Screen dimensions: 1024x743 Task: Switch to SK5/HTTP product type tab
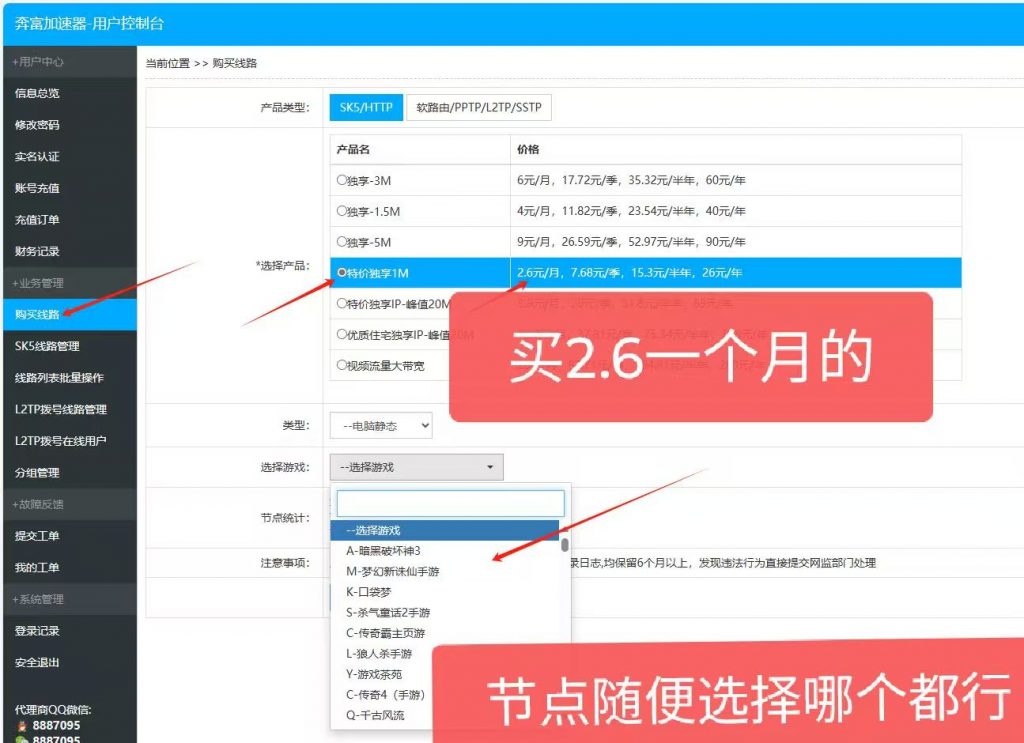(x=365, y=107)
